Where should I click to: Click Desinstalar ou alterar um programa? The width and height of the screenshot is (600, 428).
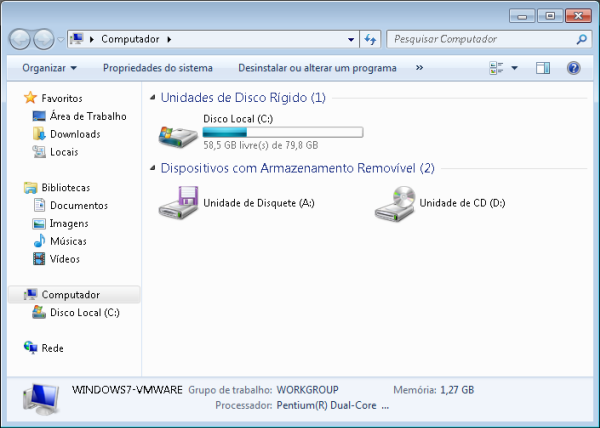317,68
